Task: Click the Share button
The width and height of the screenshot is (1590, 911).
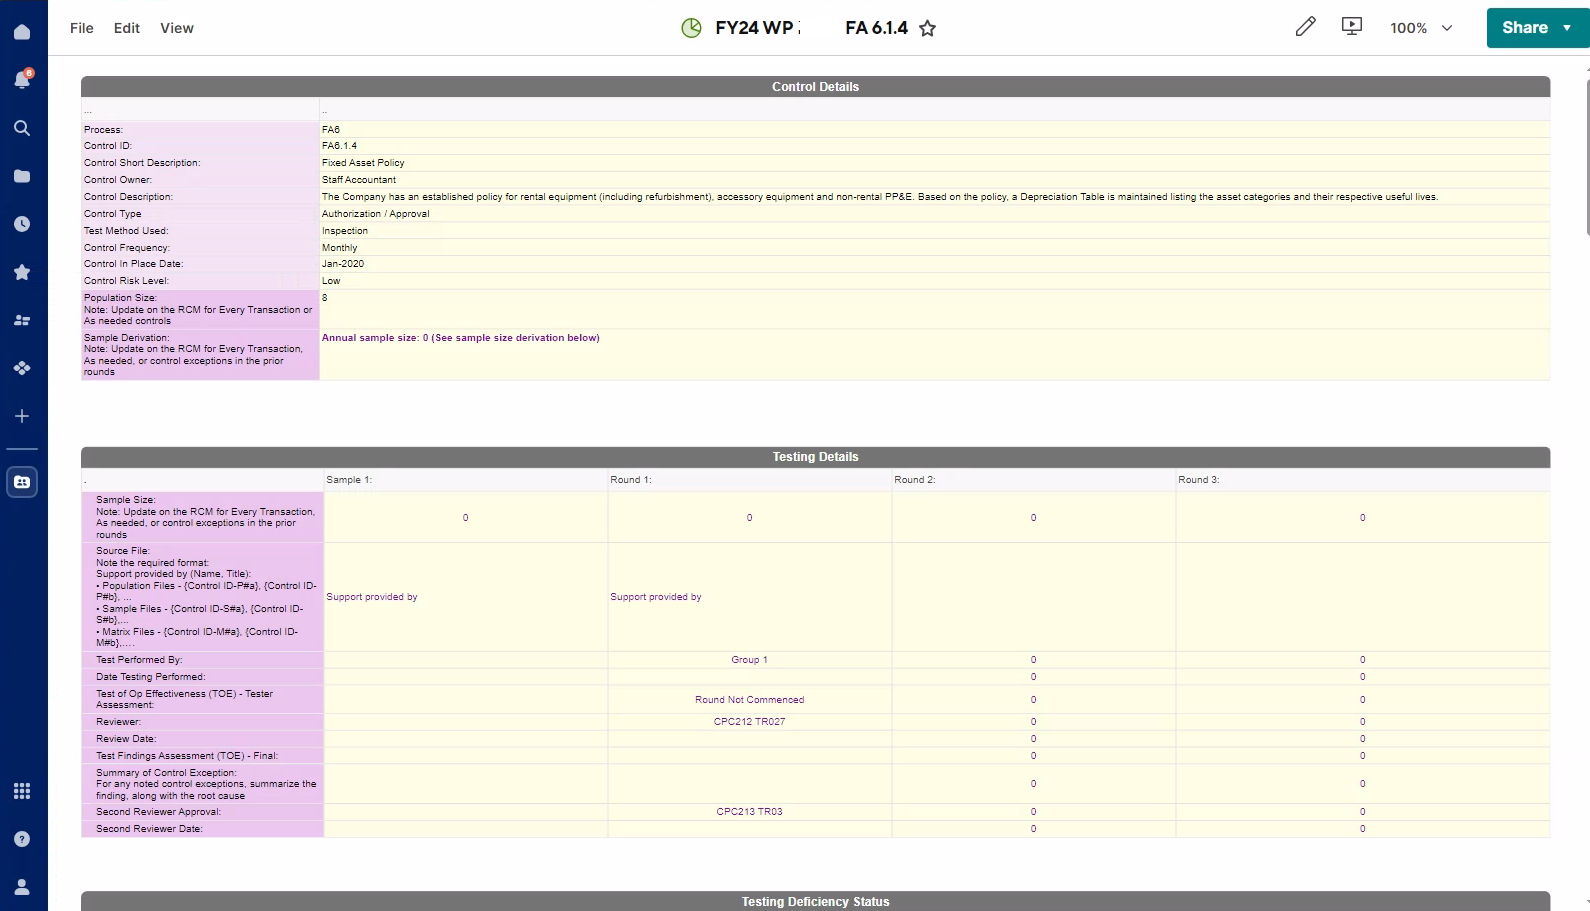Action: click(1524, 28)
